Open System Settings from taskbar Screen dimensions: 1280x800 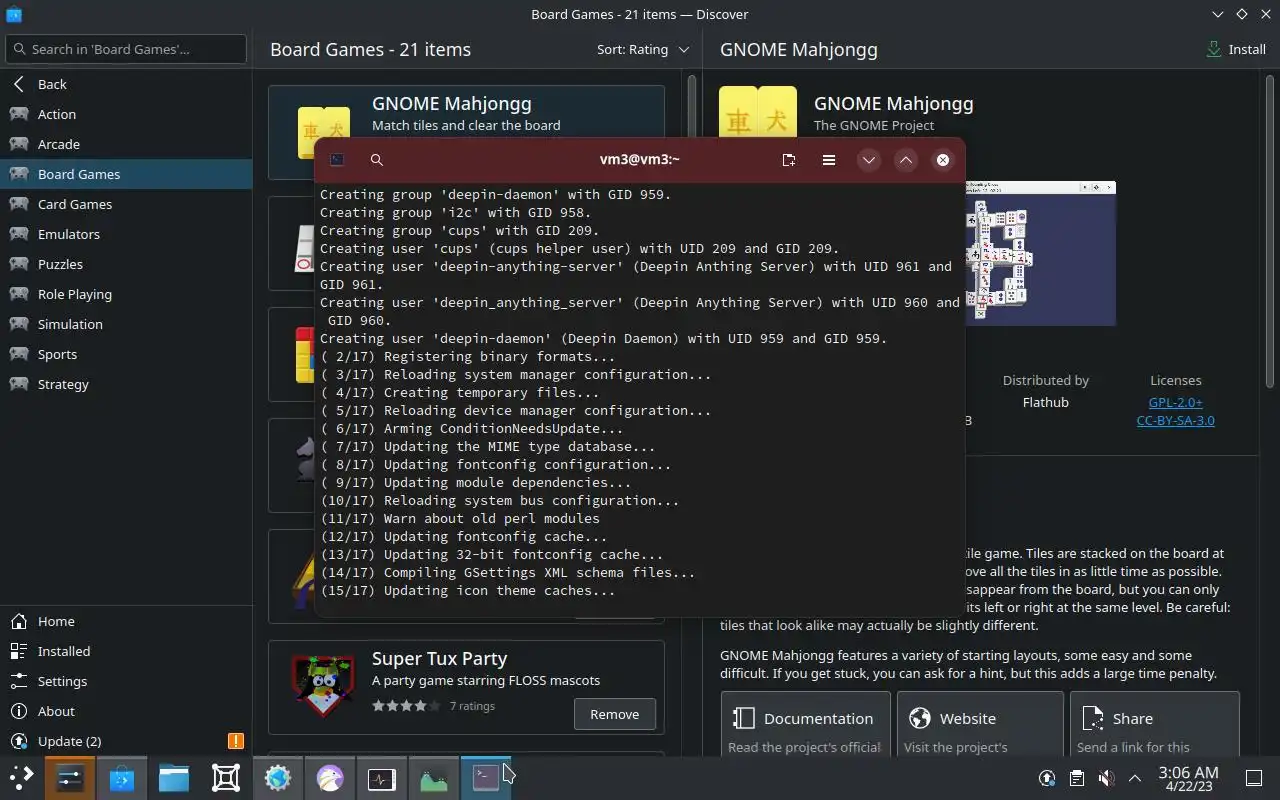pyautogui.click(x=69, y=777)
